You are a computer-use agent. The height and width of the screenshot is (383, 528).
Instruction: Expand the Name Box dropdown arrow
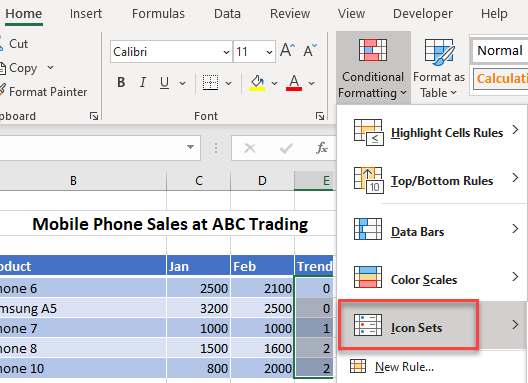tap(190, 147)
